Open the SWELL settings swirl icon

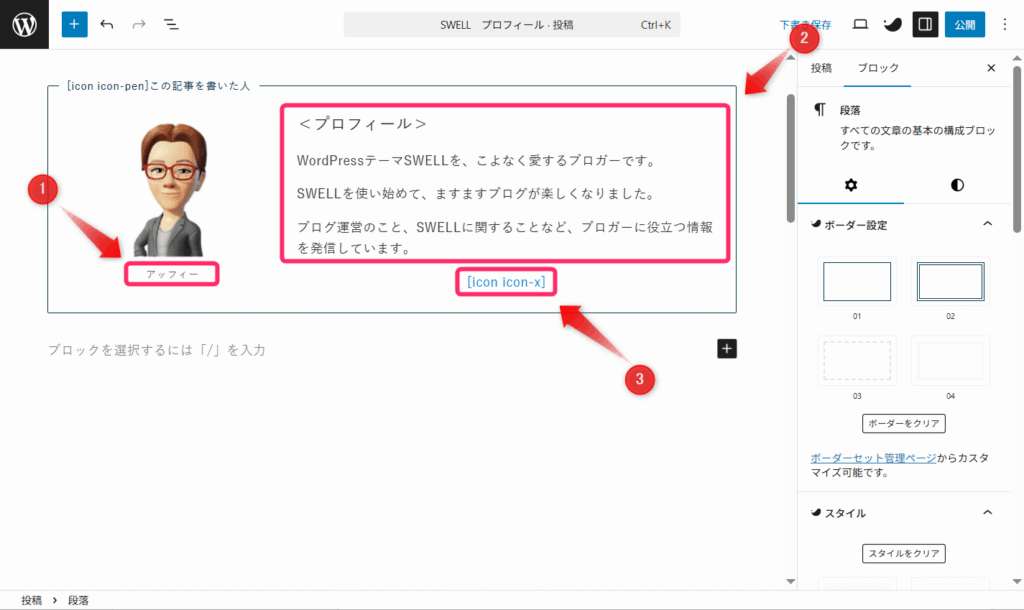(893, 24)
